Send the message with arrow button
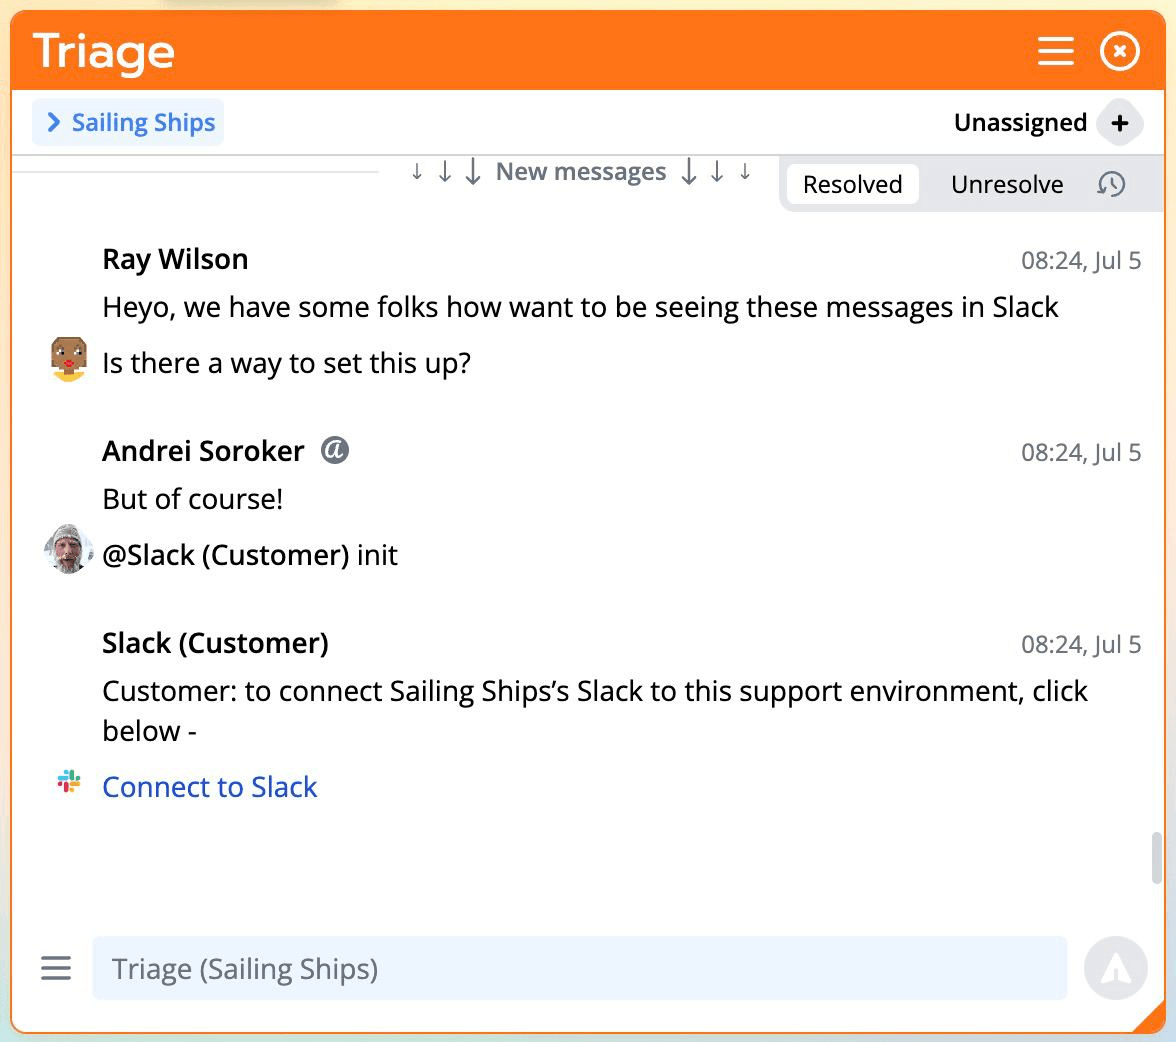This screenshot has height=1042, width=1176. 1116,968
